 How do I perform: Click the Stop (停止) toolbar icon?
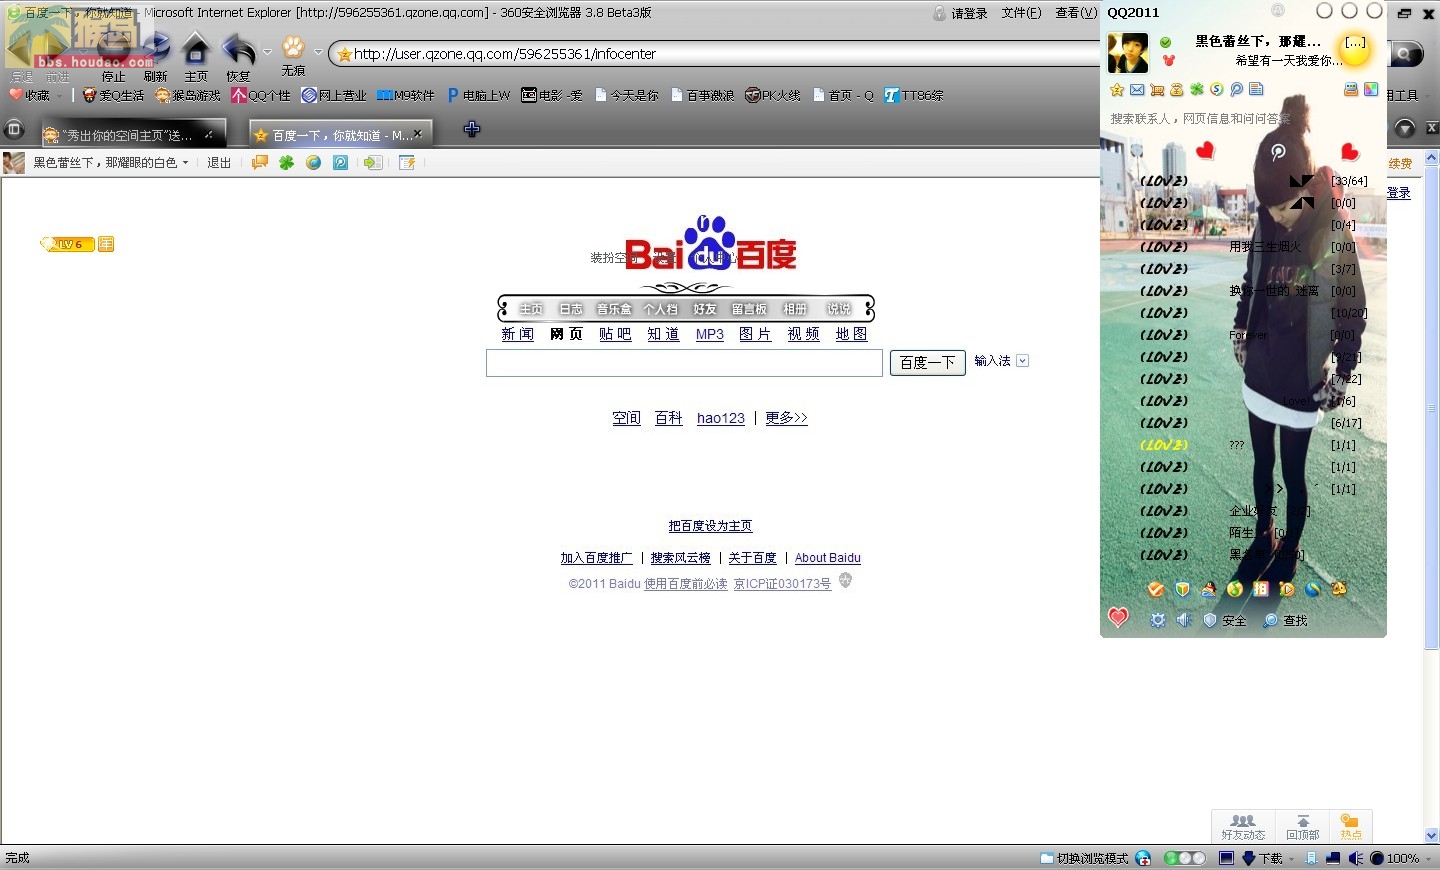(x=113, y=50)
